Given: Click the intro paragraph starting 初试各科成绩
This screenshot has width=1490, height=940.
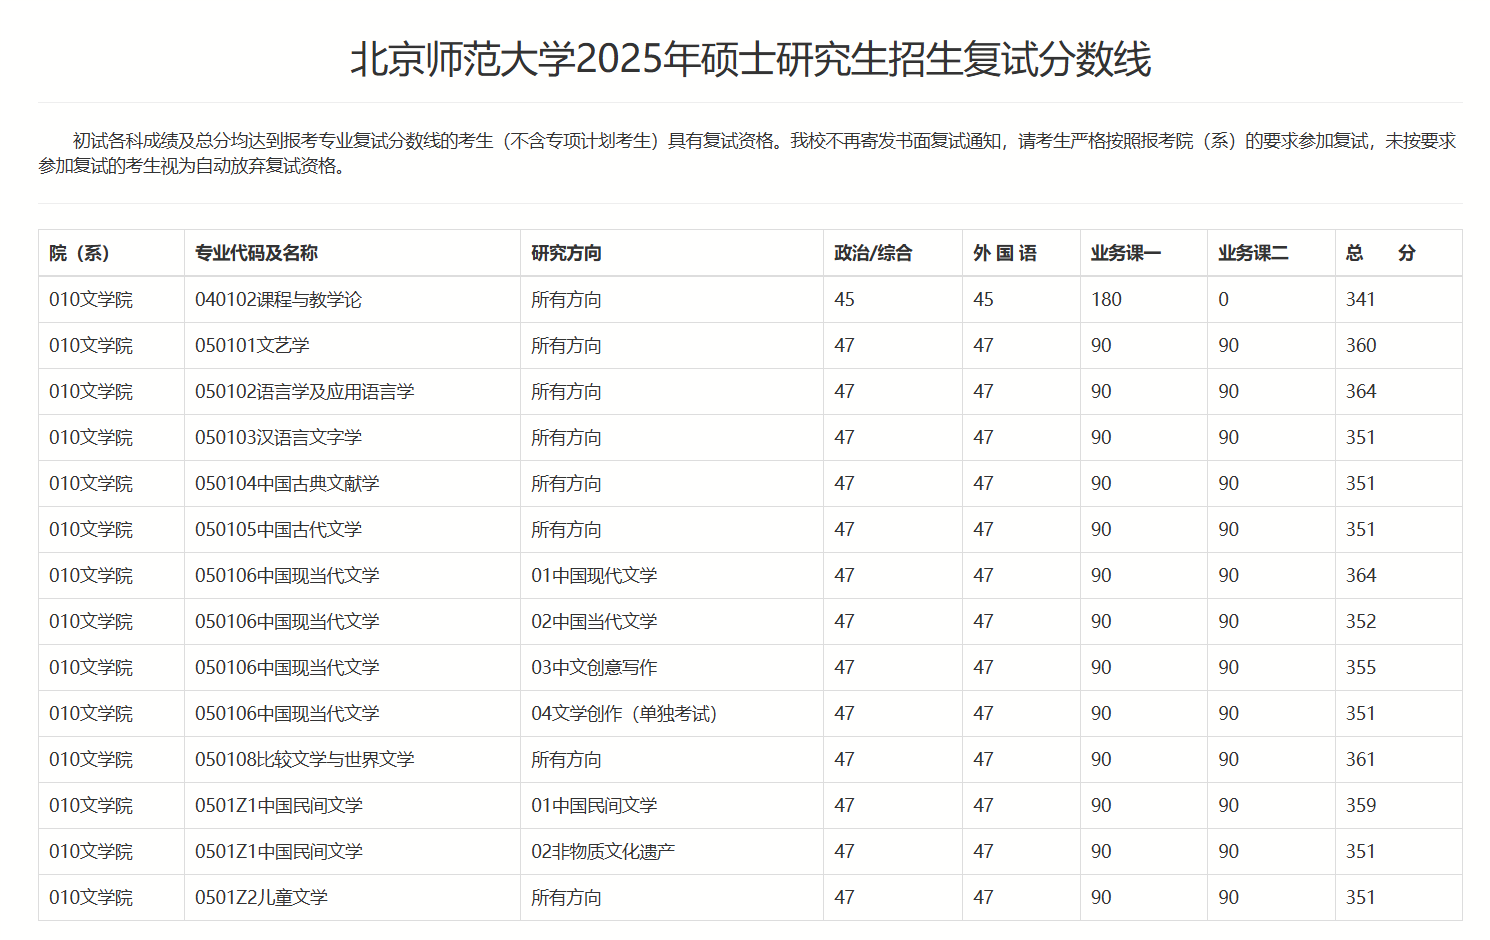Looking at the screenshot, I should click(x=748, y=153).
